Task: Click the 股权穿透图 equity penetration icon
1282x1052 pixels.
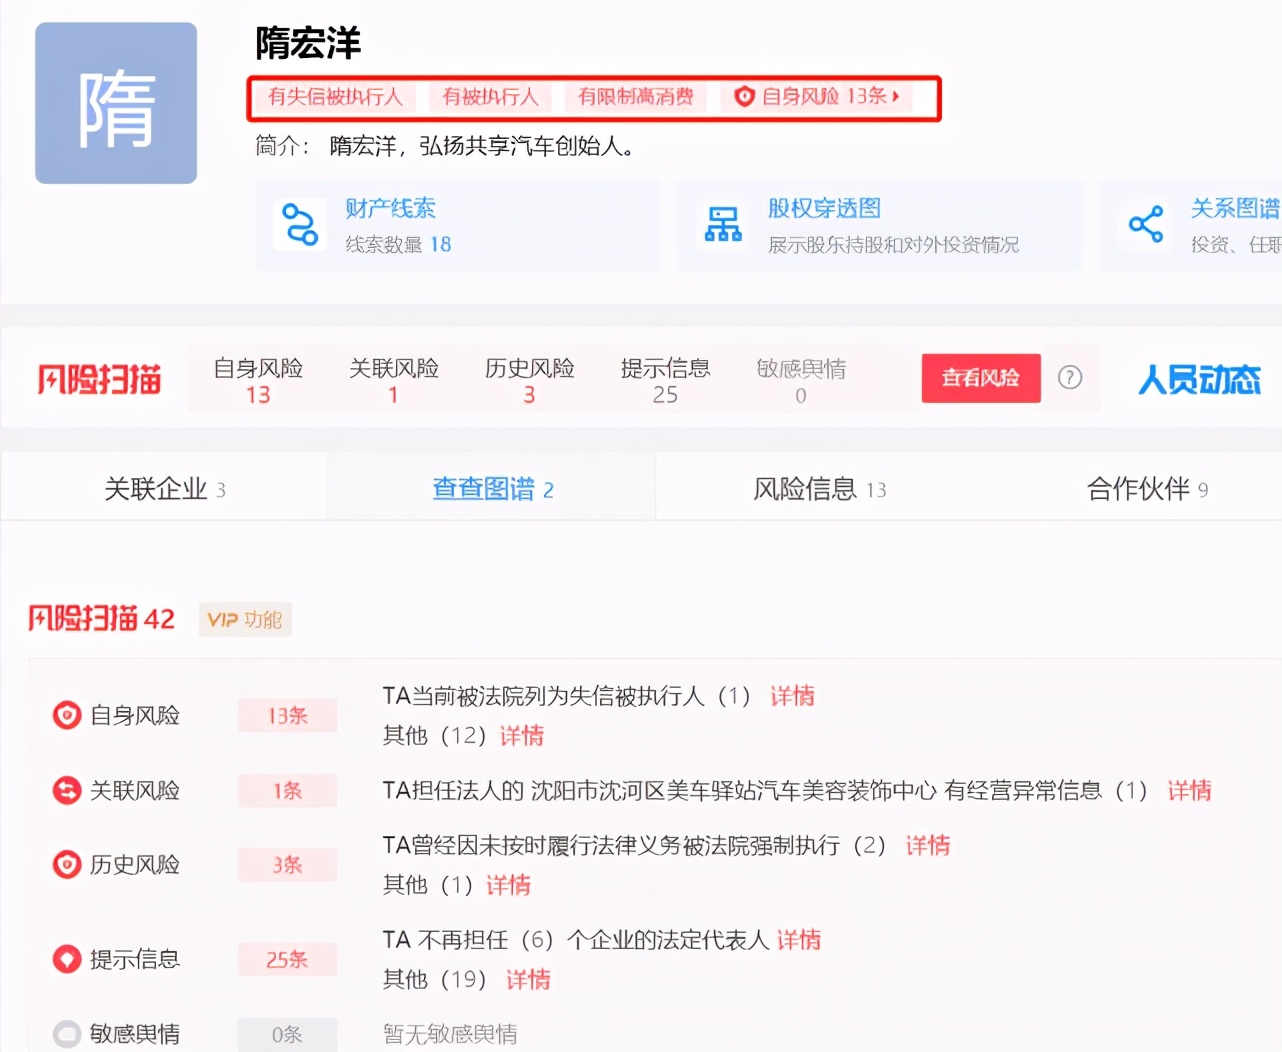Action: coord(723,226)
